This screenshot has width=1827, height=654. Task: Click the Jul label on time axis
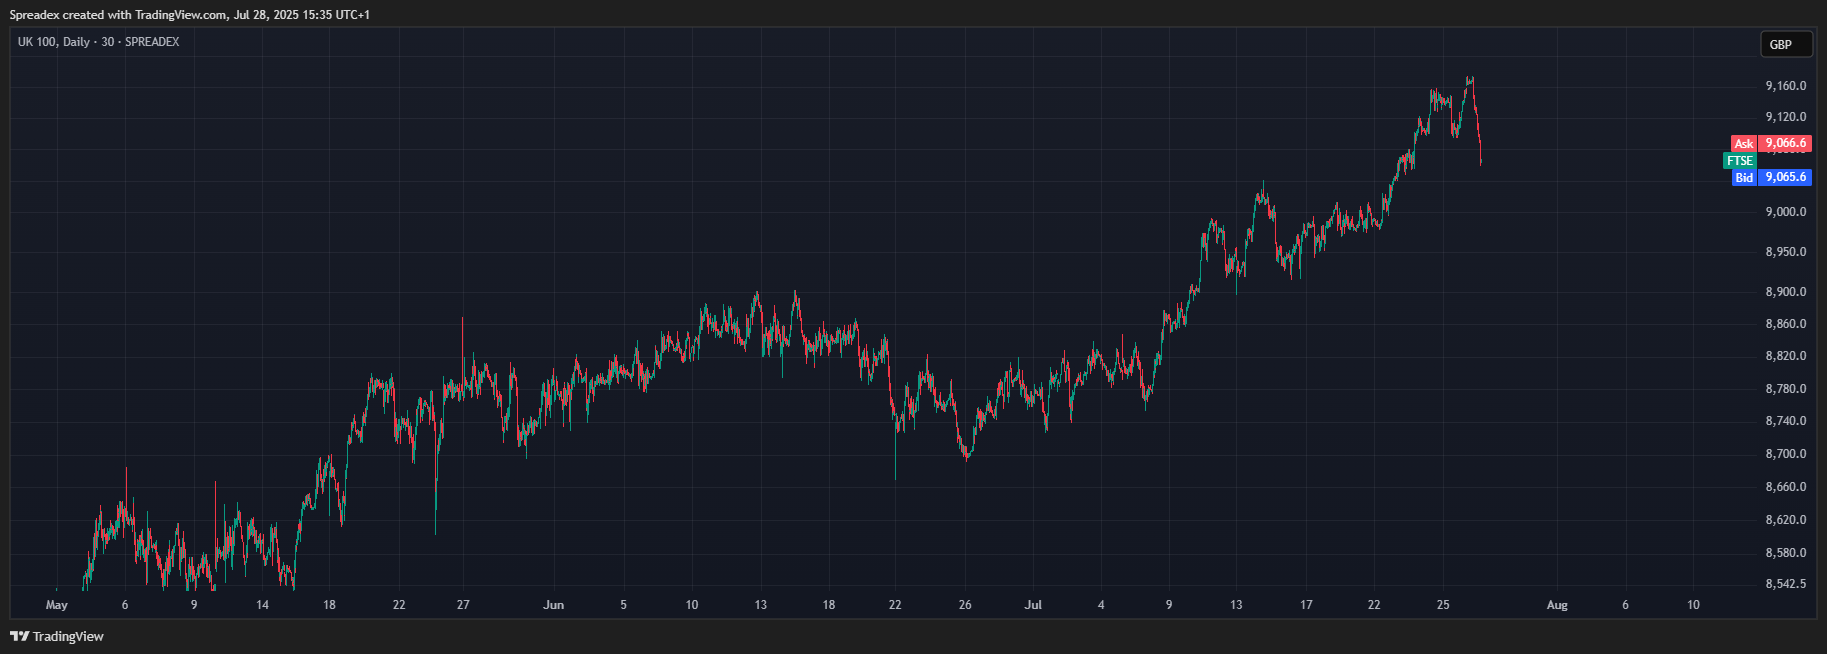pos(1034,605)
